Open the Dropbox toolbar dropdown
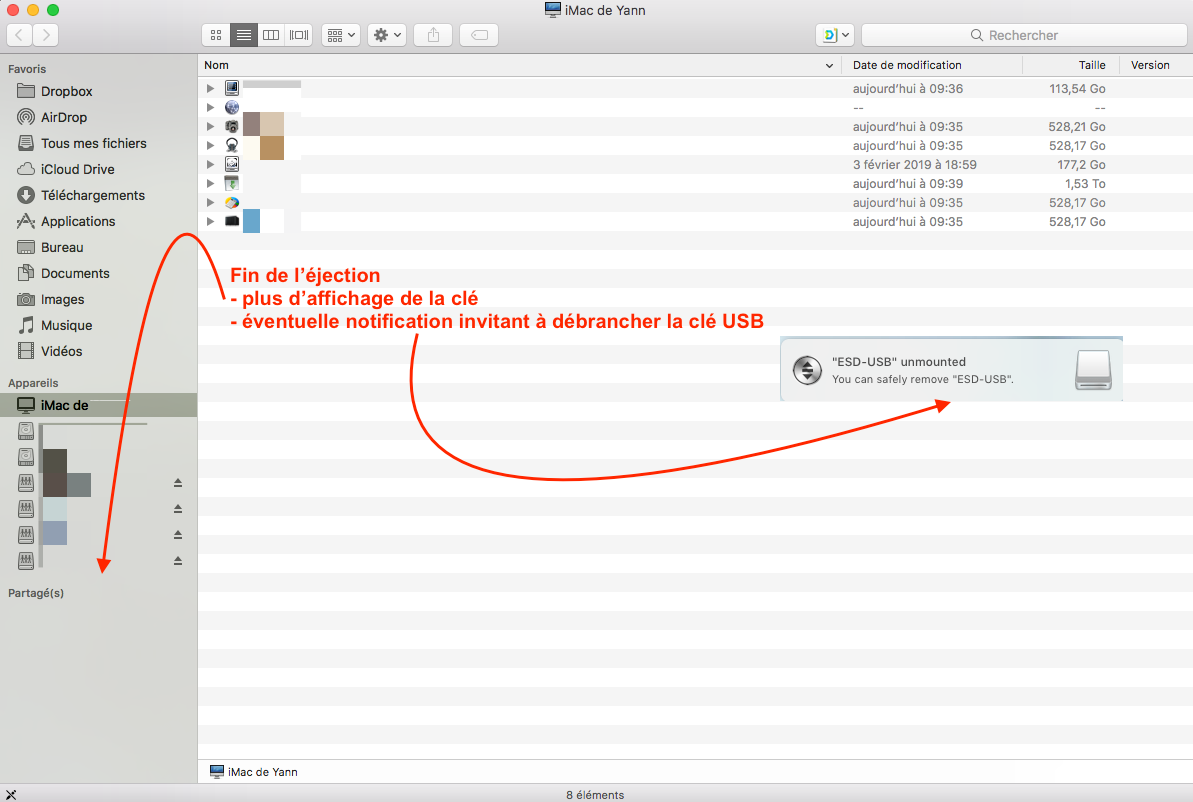 tap(834, 35)
